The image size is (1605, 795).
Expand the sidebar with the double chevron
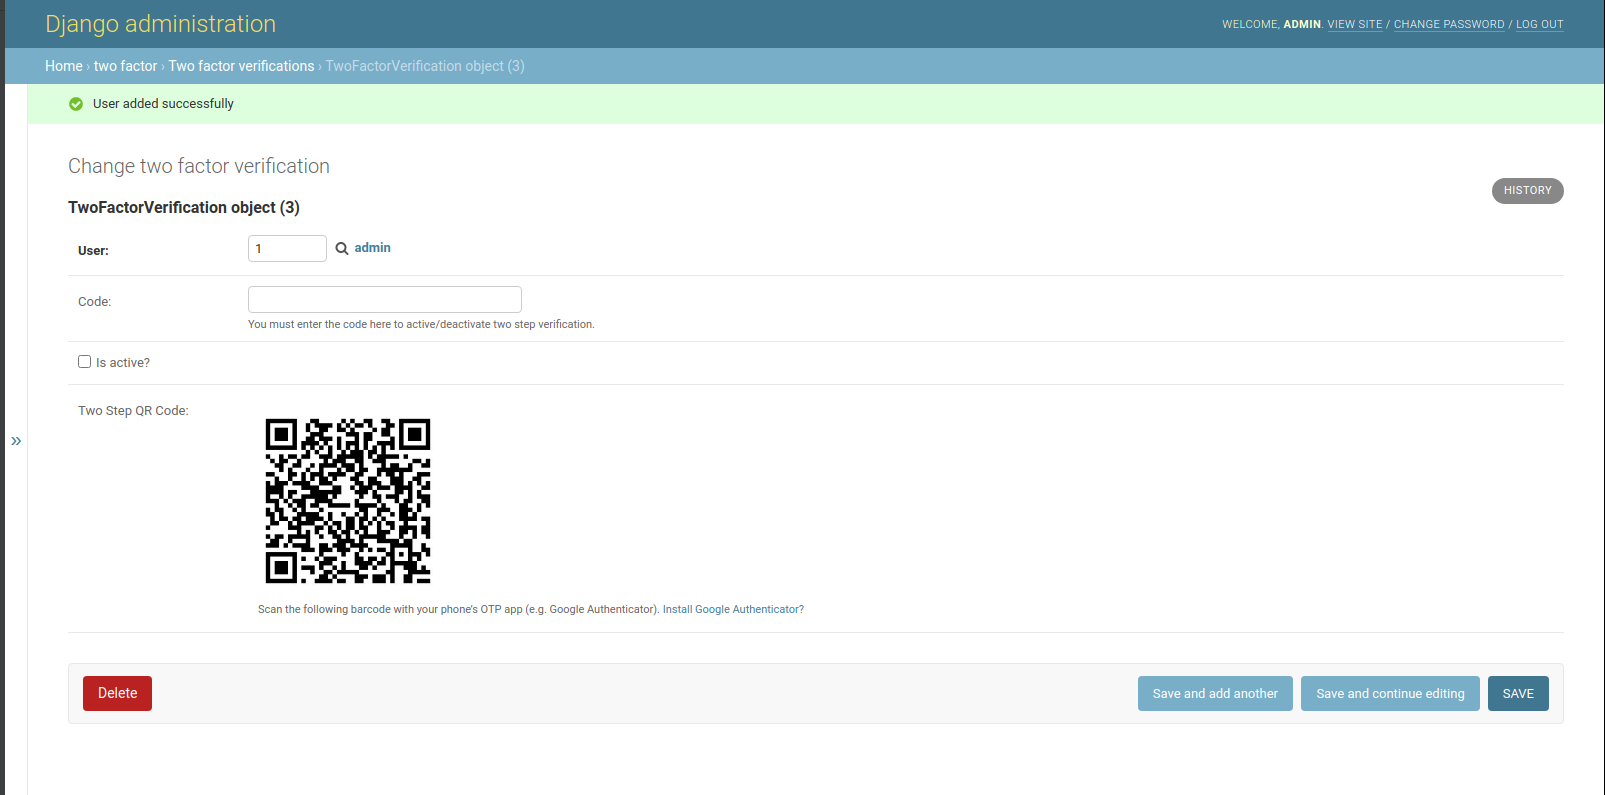pyautogui.click(x=16, y=441)
